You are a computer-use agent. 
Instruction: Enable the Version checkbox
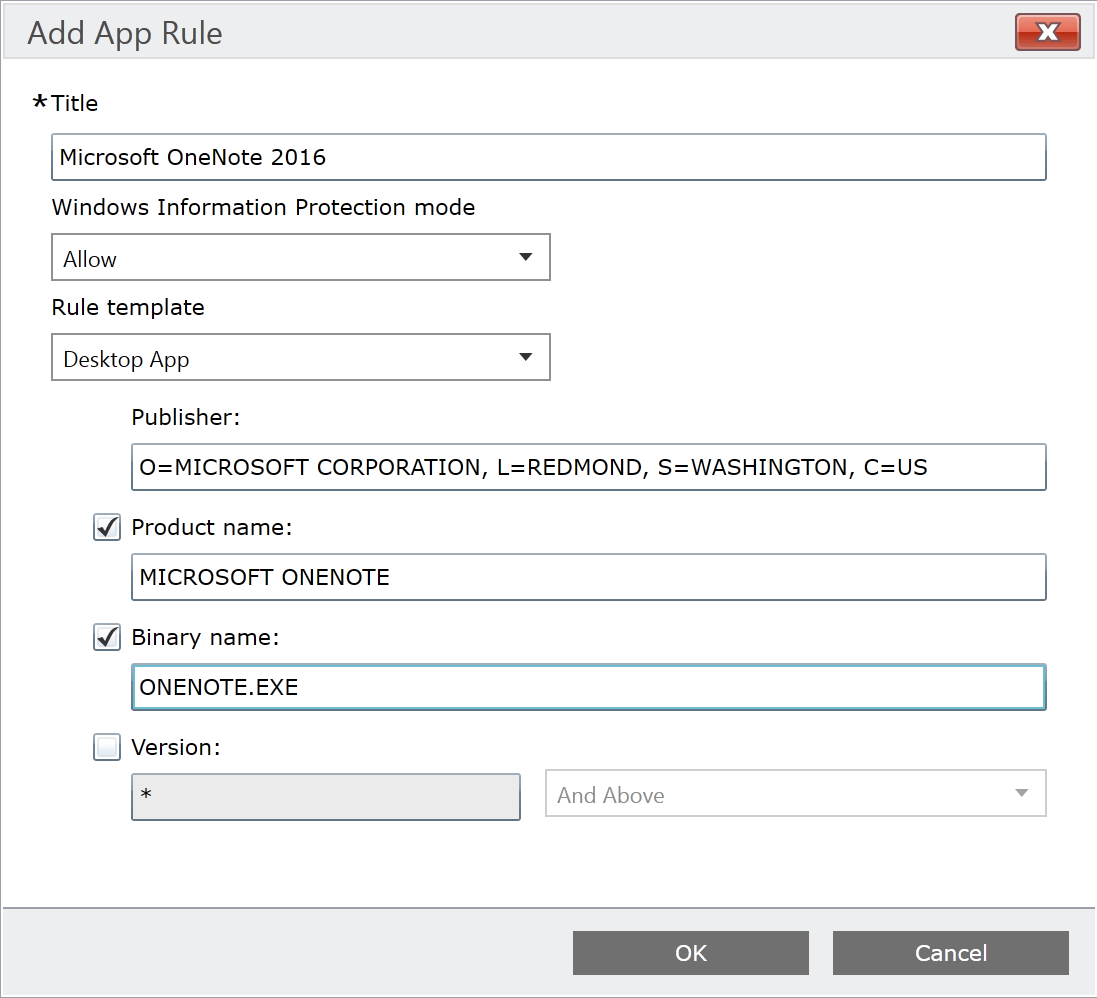coord(106,747)
